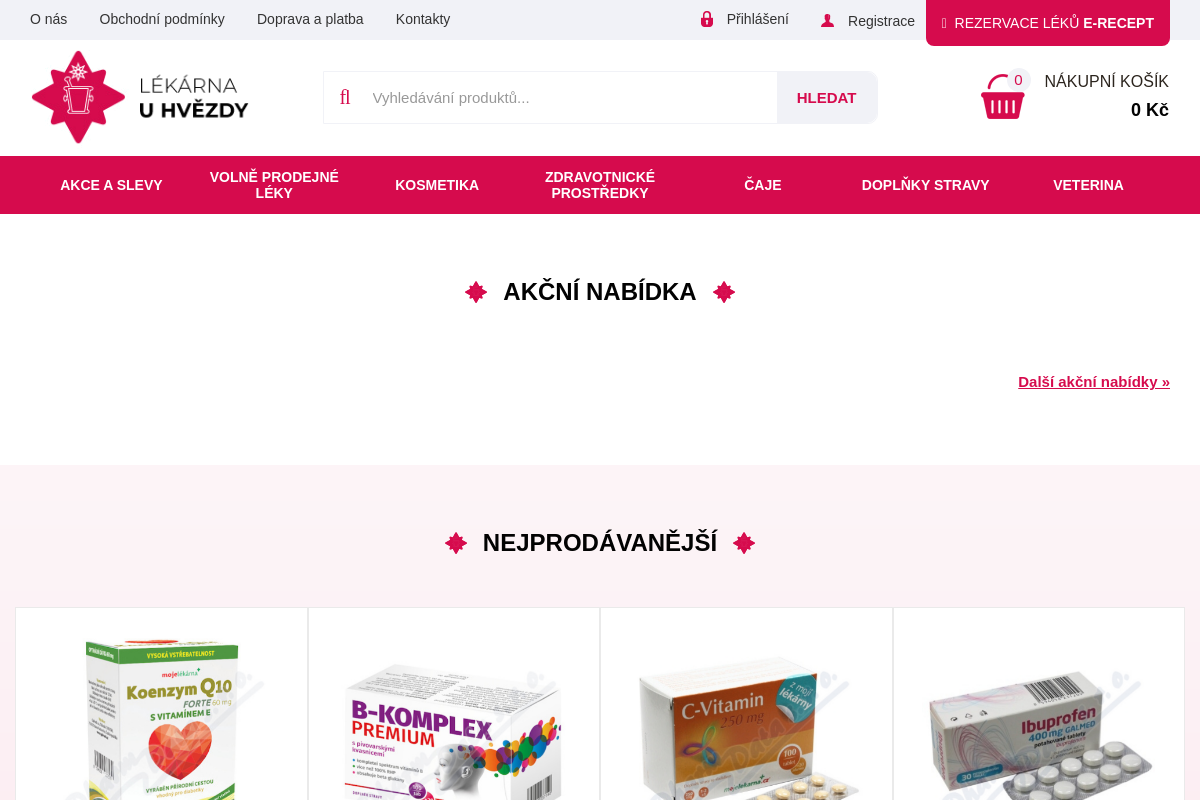Follow the Další akční nabídky link
The image size is (1200, 800).
tap(1094, 382)
